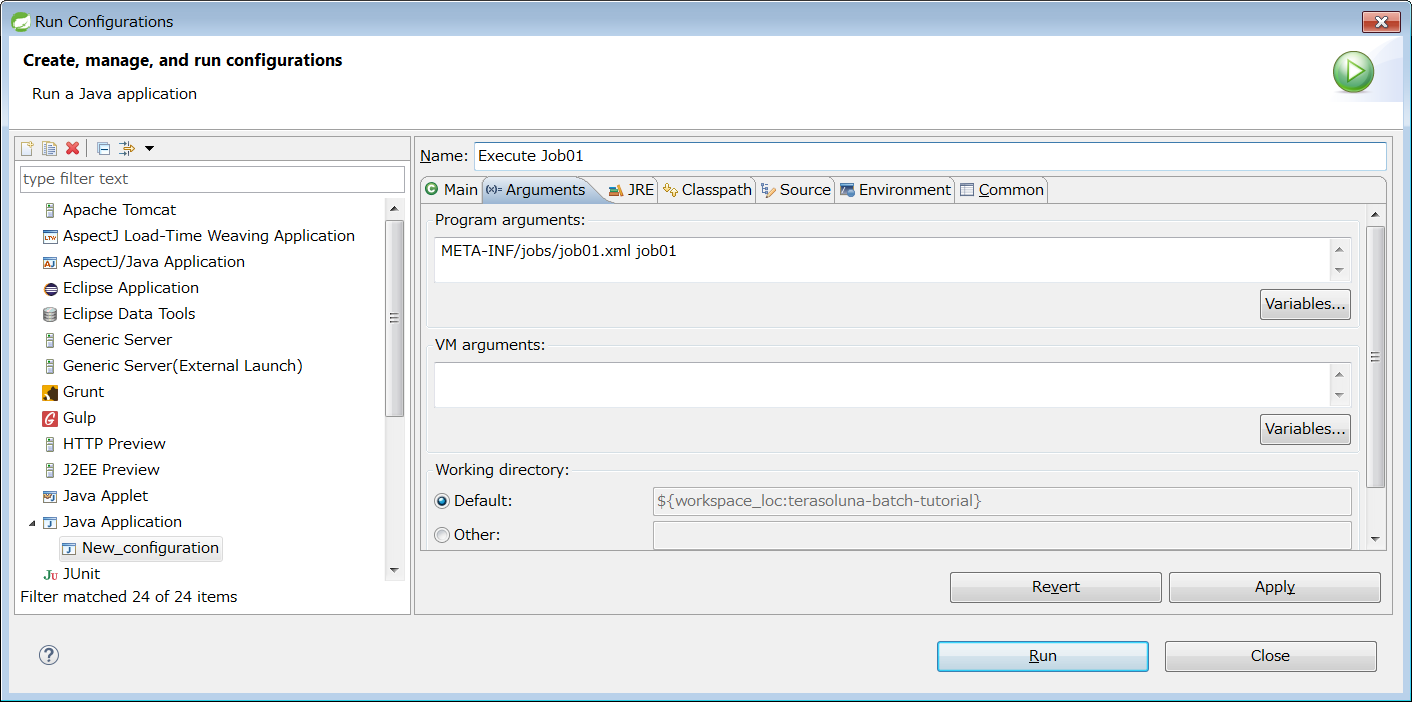
Task: Click the AspectJ Load-Time Weaving Application icon
Action: pyautogui.click(x=50, y=236)
